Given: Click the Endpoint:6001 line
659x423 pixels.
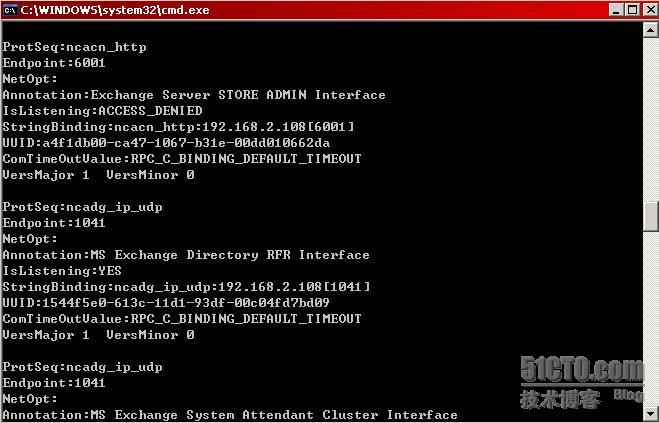Looking at the screenshot, I should tap(54, 63).
